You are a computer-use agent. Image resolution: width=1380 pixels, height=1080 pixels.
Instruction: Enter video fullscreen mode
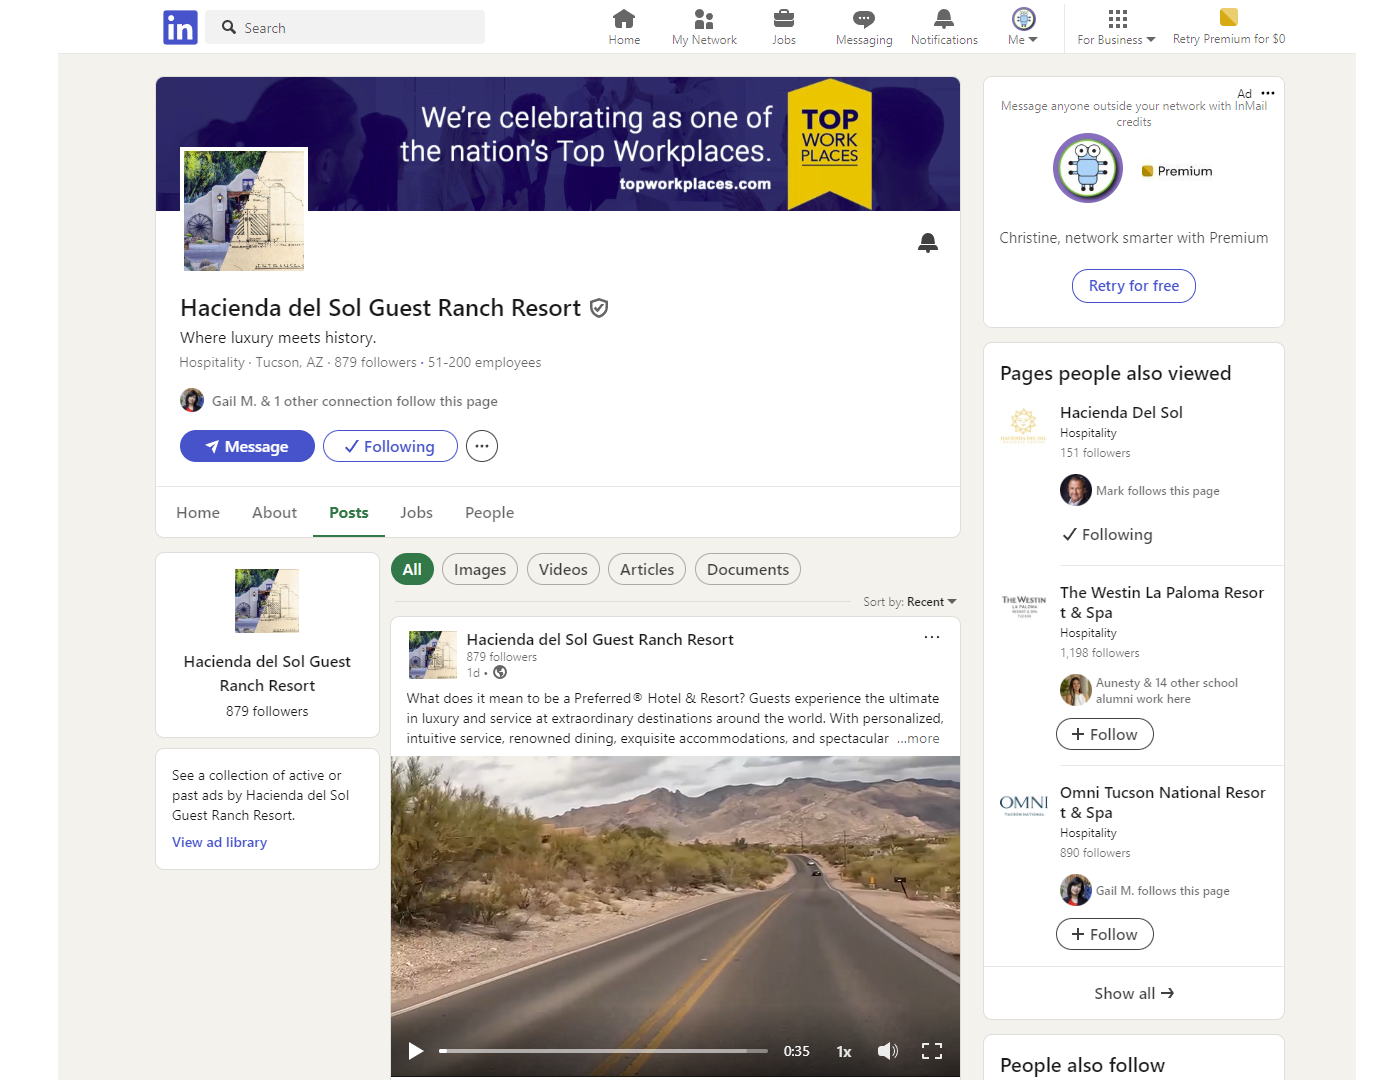point(932,1051)
